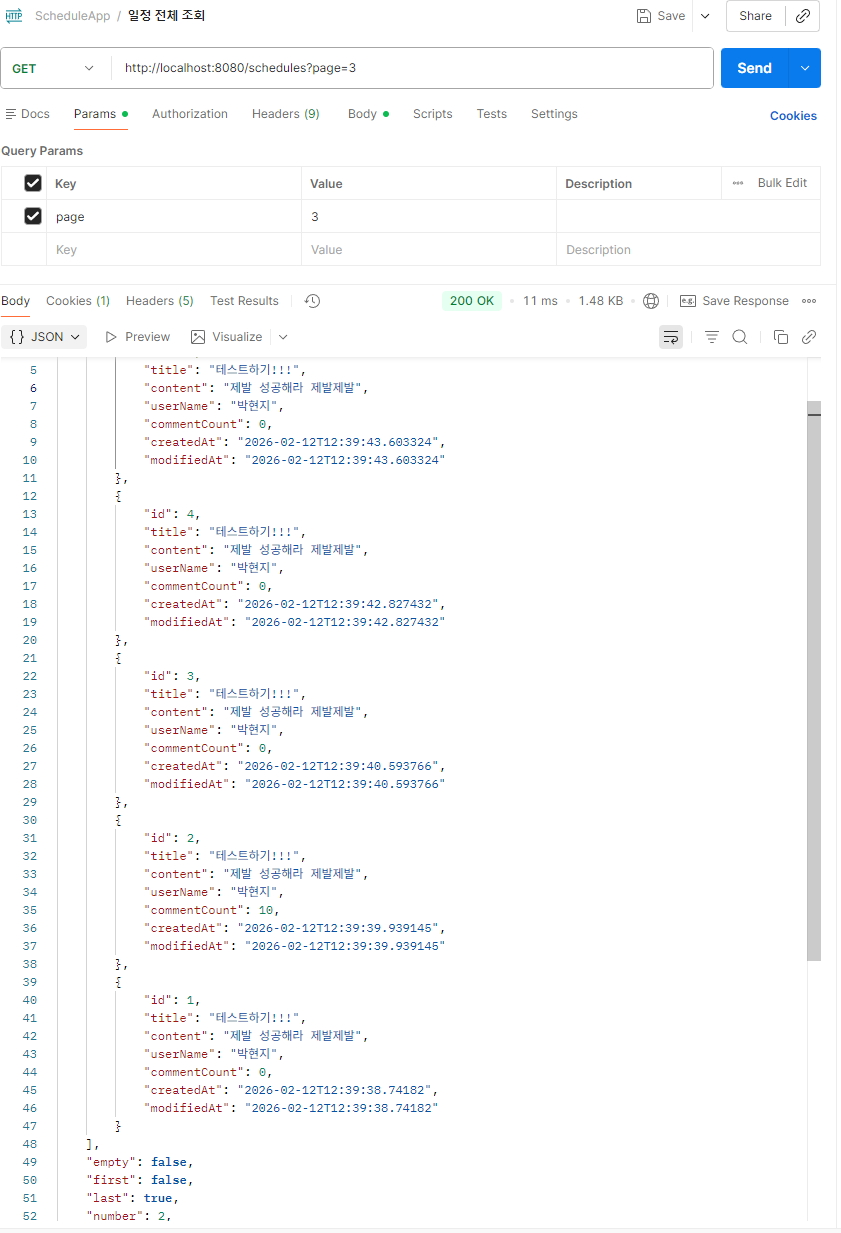The width and height of the screenshot is (841, 1233).
Task: Click the empty Value placeholder field
Action: coord(429,250)
